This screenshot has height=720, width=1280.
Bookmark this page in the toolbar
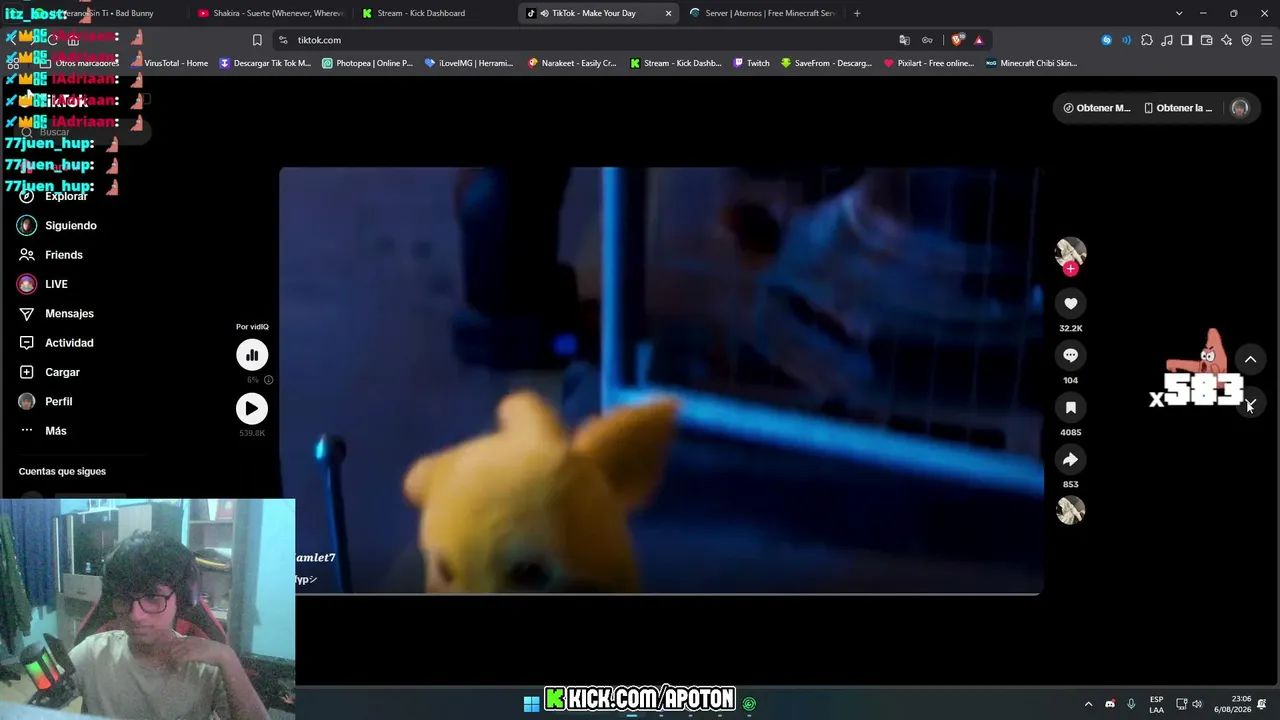pyautogui.click(x=257, y=40)
